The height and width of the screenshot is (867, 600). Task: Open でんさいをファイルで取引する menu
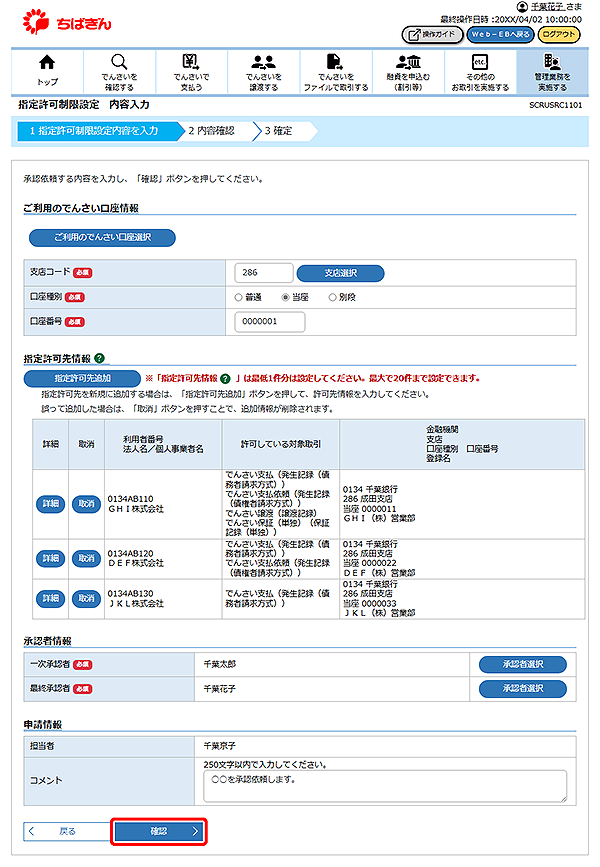(x=336, y=72)
